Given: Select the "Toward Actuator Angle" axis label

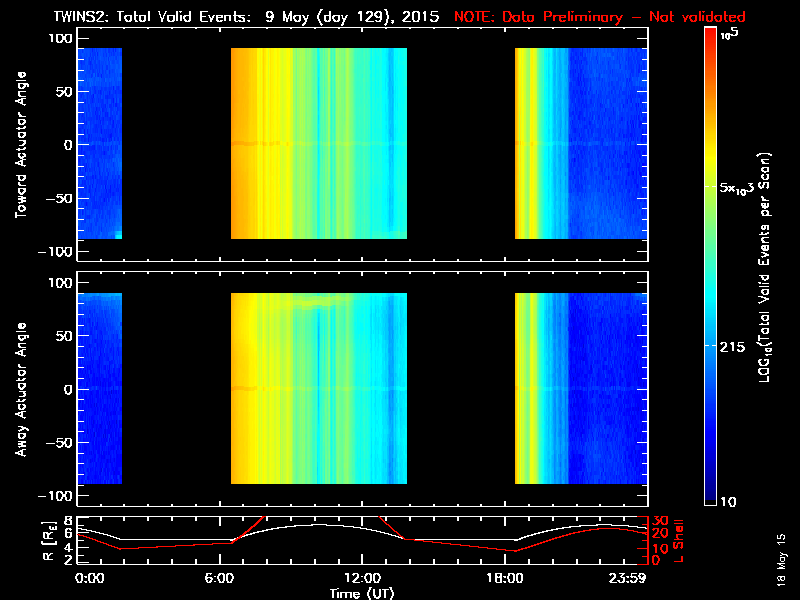Looking at the screenshot, I should coord(21,144).
